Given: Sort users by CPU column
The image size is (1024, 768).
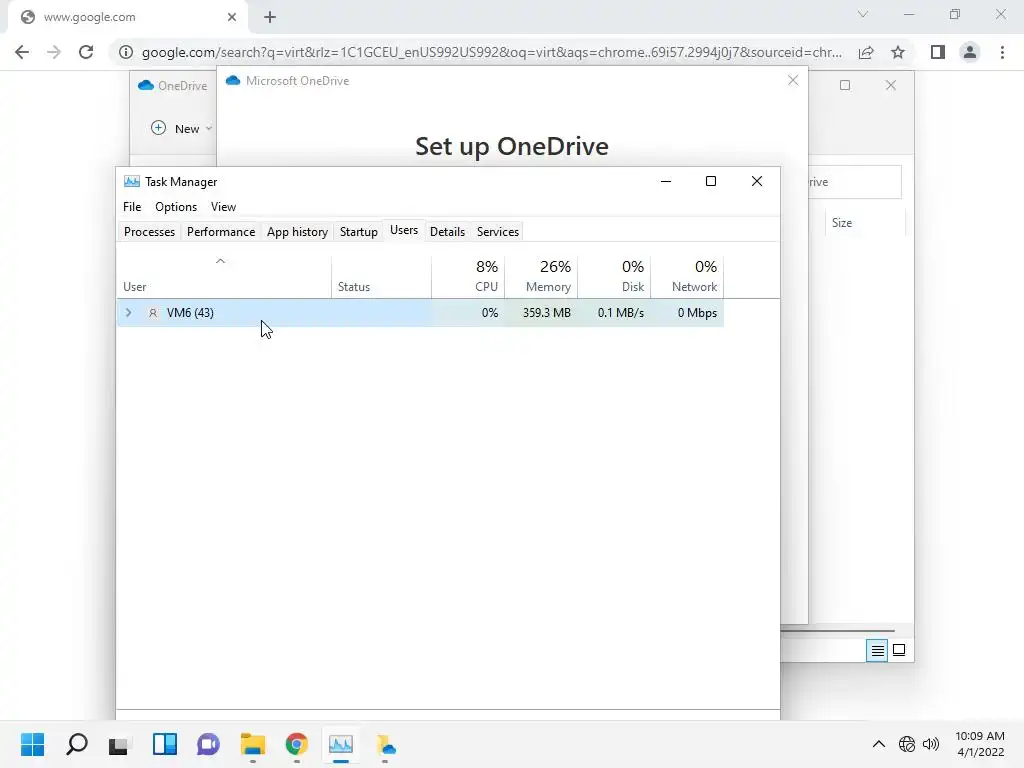Looking at the screenshot, I should point(468,276).
